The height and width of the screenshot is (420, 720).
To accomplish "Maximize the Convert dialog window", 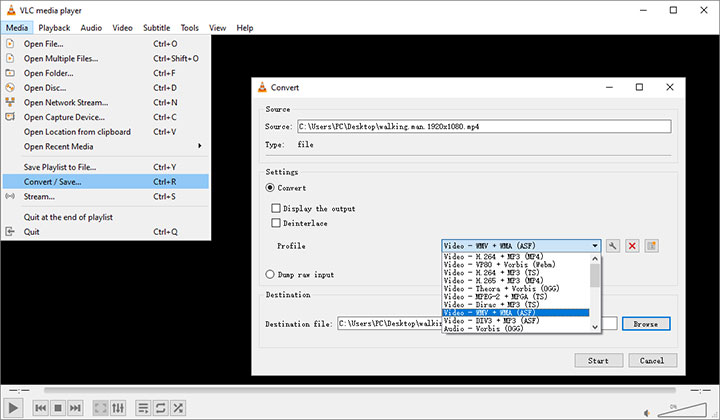I will point(639,87).
